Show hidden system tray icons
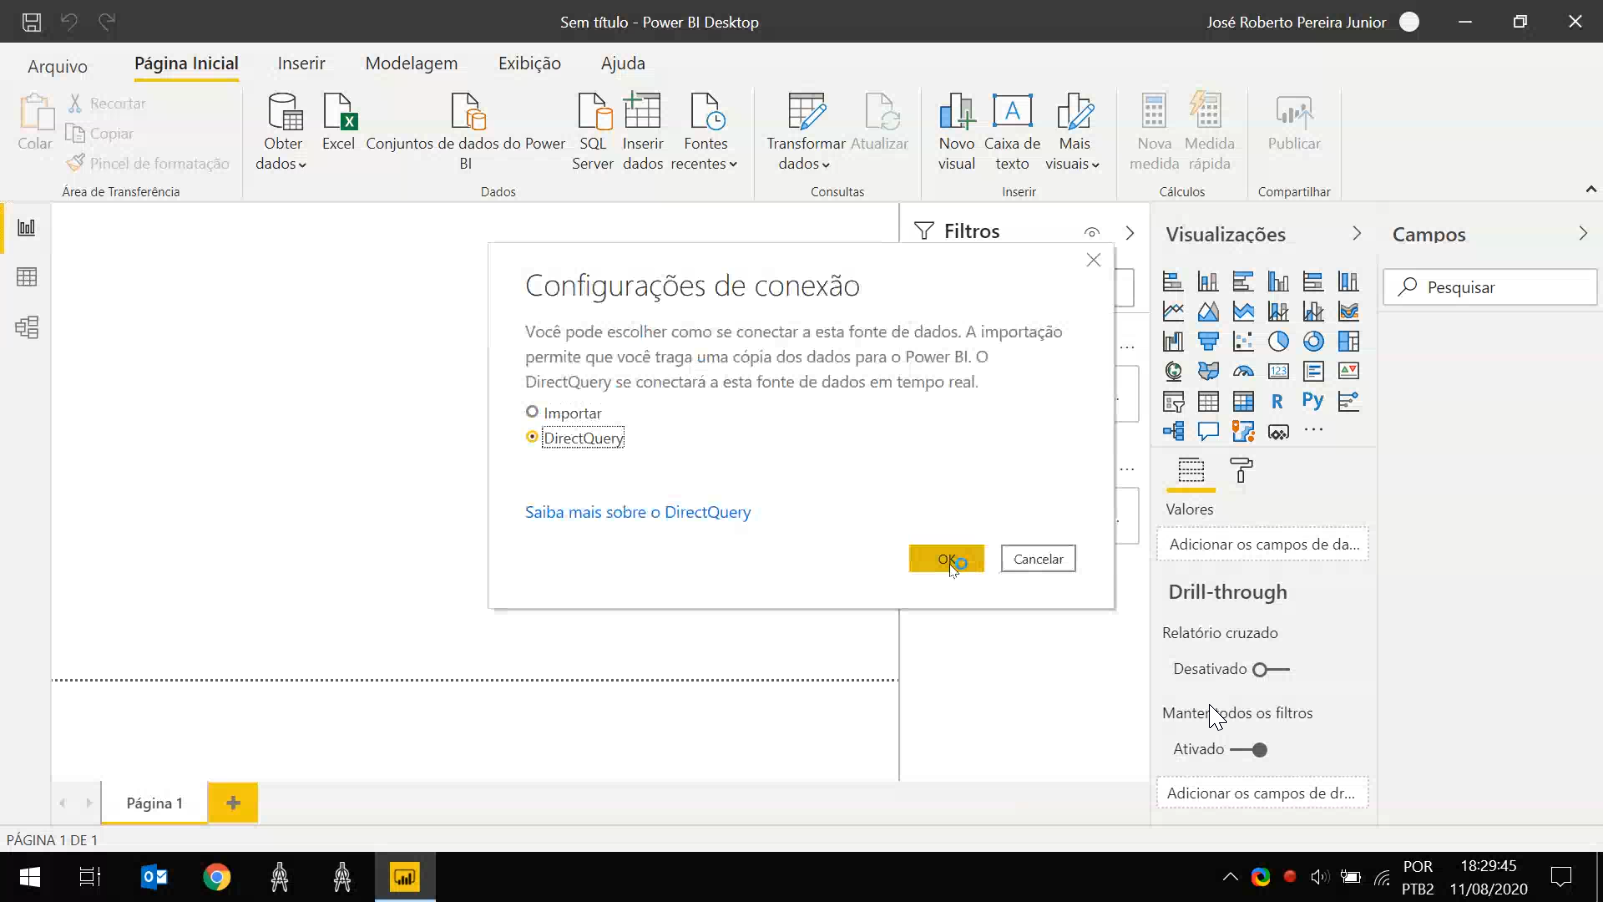This screenshot has height=902, width=1603. [x=1230, y=877]
